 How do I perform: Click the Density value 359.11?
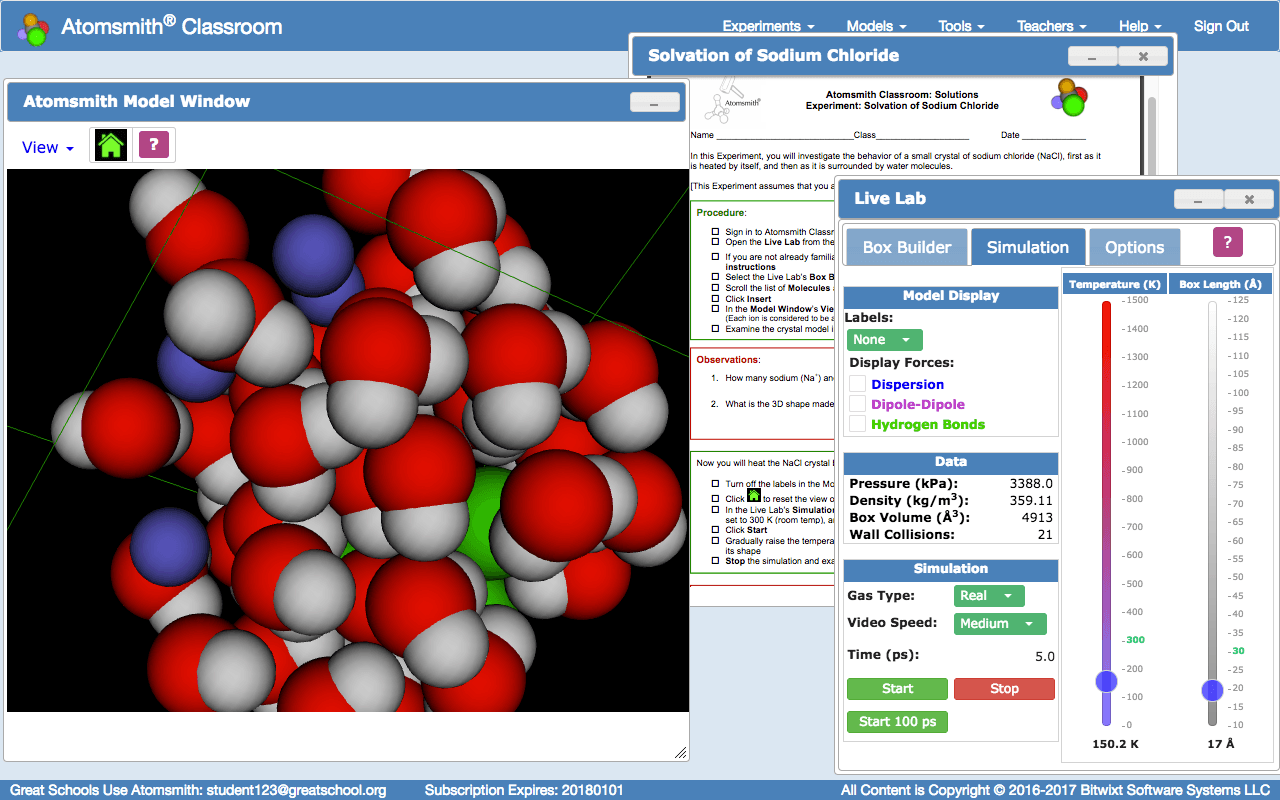pyautogui.click(x=1031, y=500)
